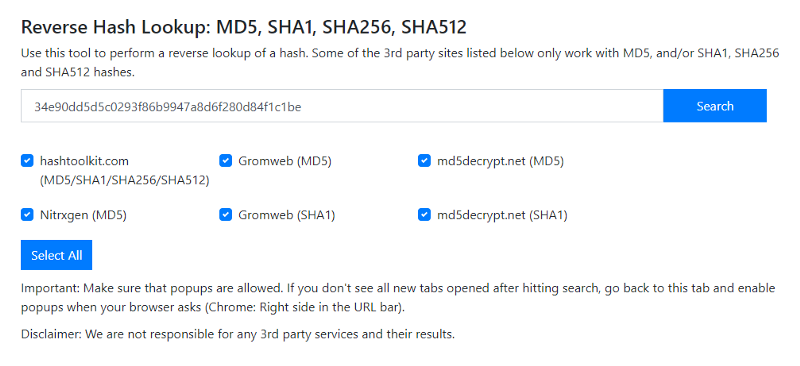Click the Gromweb (MD5) label text
The image size is (800, 366).
tap(285, 161)
